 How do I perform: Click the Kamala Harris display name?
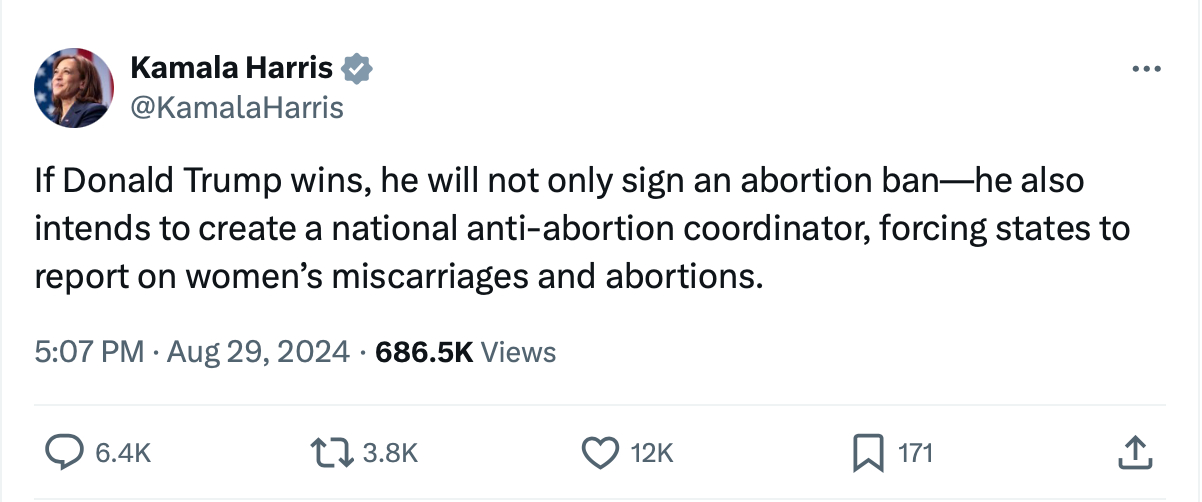232,69
